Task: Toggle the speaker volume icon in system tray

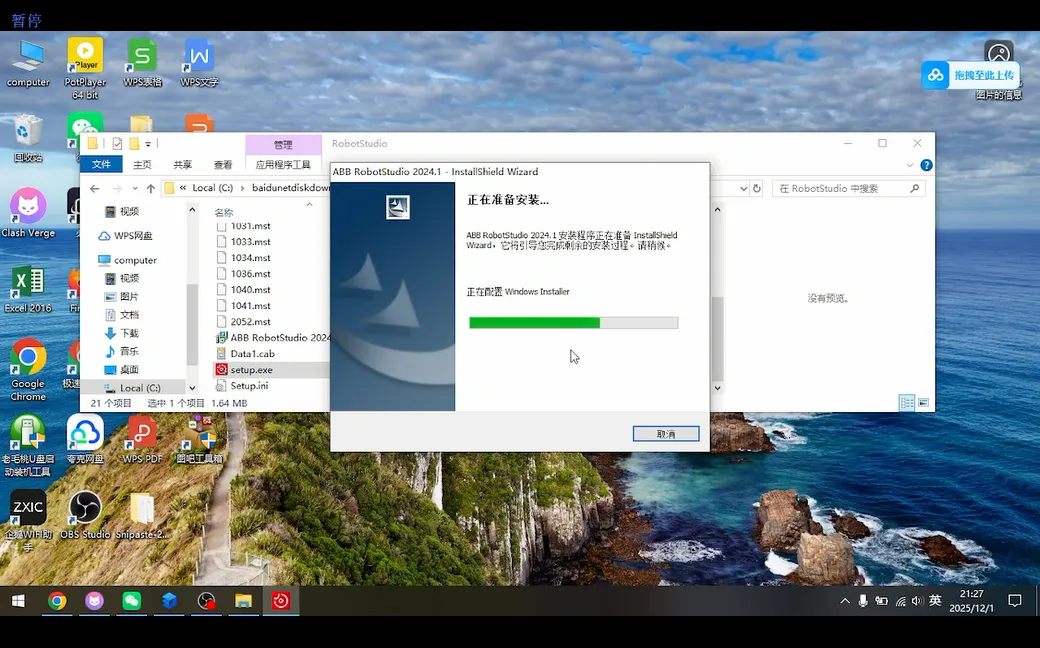Action: [x=917, y=601]
